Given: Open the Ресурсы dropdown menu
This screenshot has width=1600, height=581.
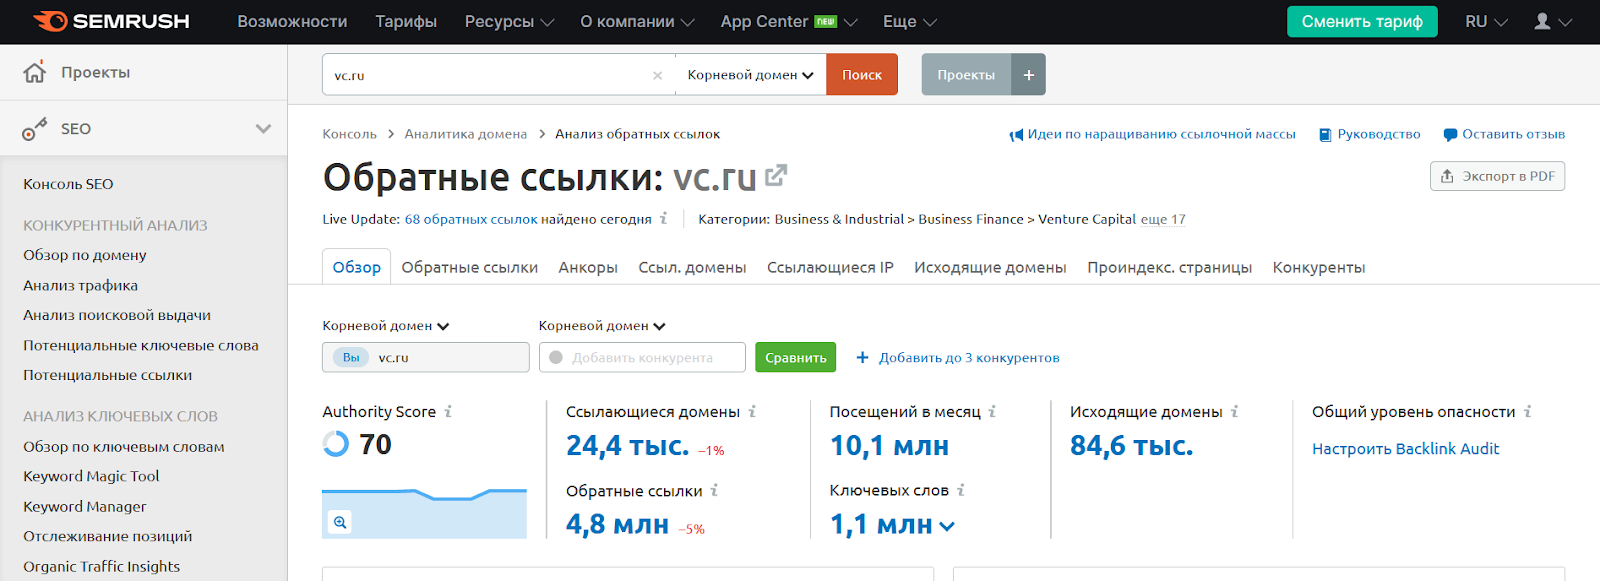Looking at the screenshot, I should coord(509,21).
